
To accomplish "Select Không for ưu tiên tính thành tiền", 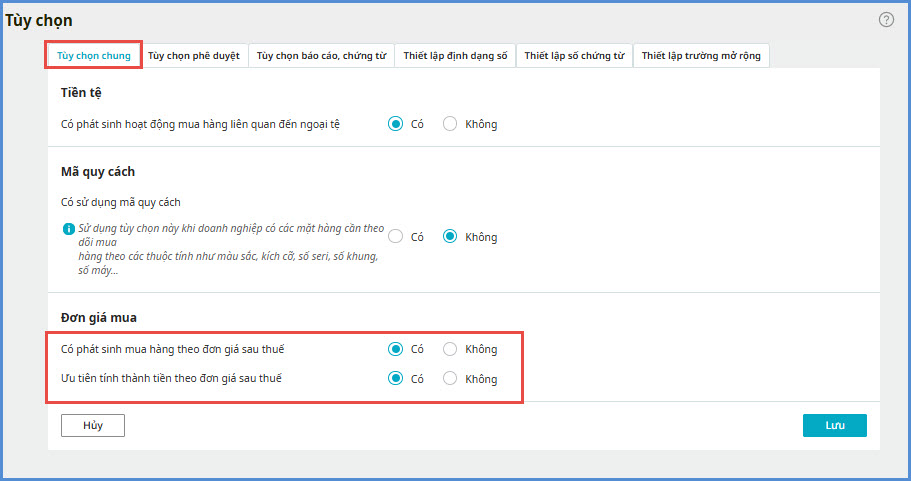I will (x=450, y=378).
